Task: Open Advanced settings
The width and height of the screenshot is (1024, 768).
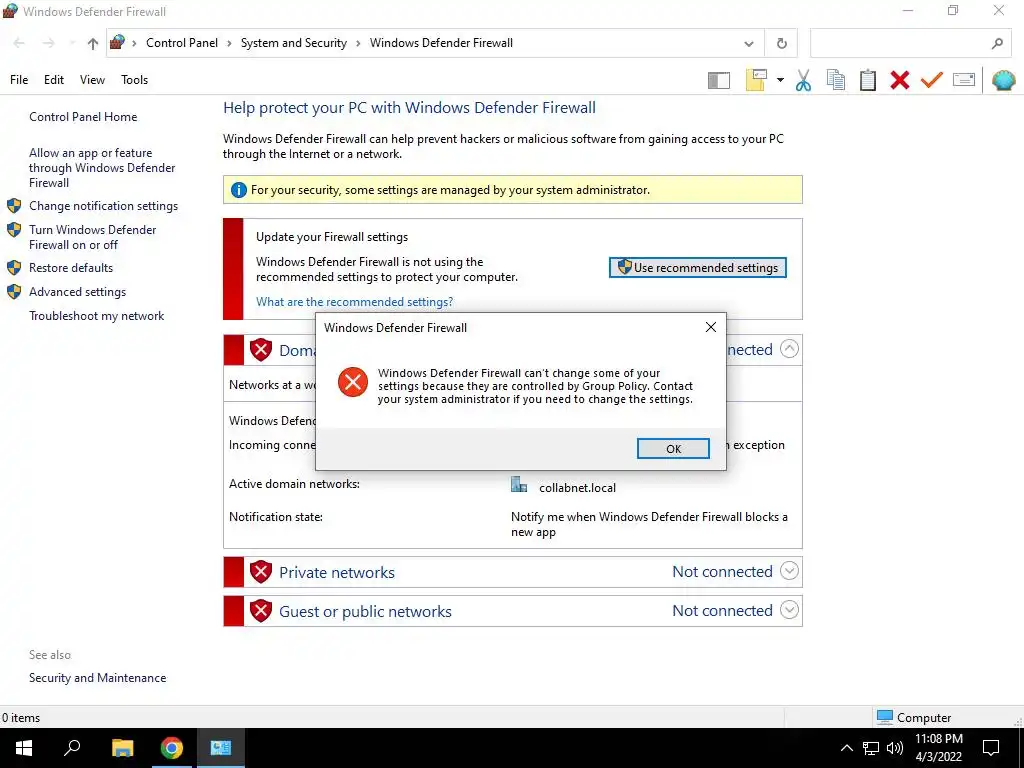Action: (x=77, y=292)
